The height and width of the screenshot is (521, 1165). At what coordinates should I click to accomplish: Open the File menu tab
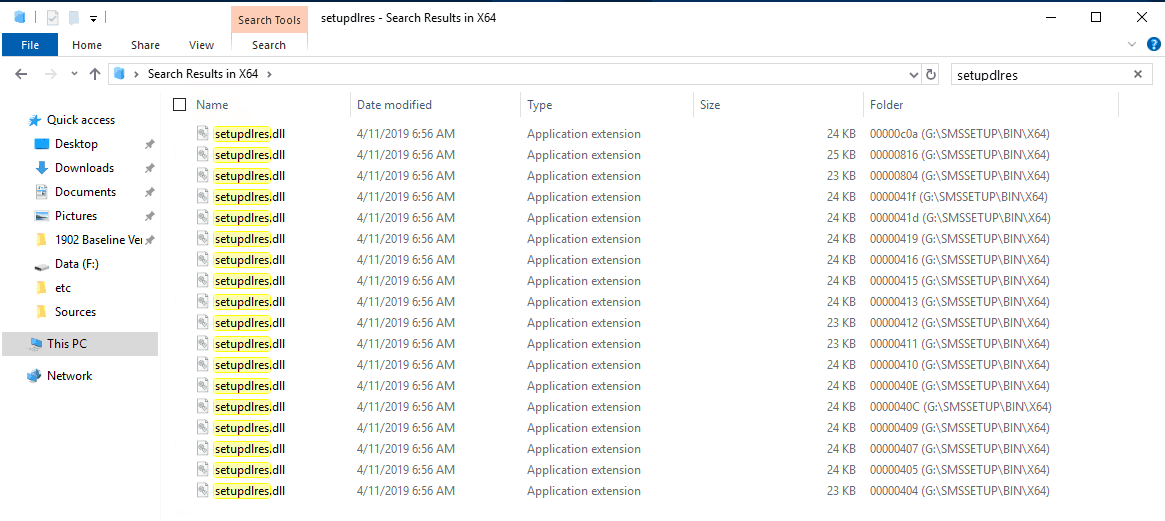(30, 45)
